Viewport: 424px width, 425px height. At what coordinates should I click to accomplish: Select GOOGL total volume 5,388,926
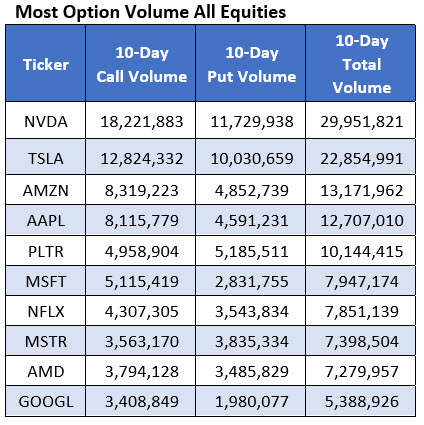(x=362, y=402)
